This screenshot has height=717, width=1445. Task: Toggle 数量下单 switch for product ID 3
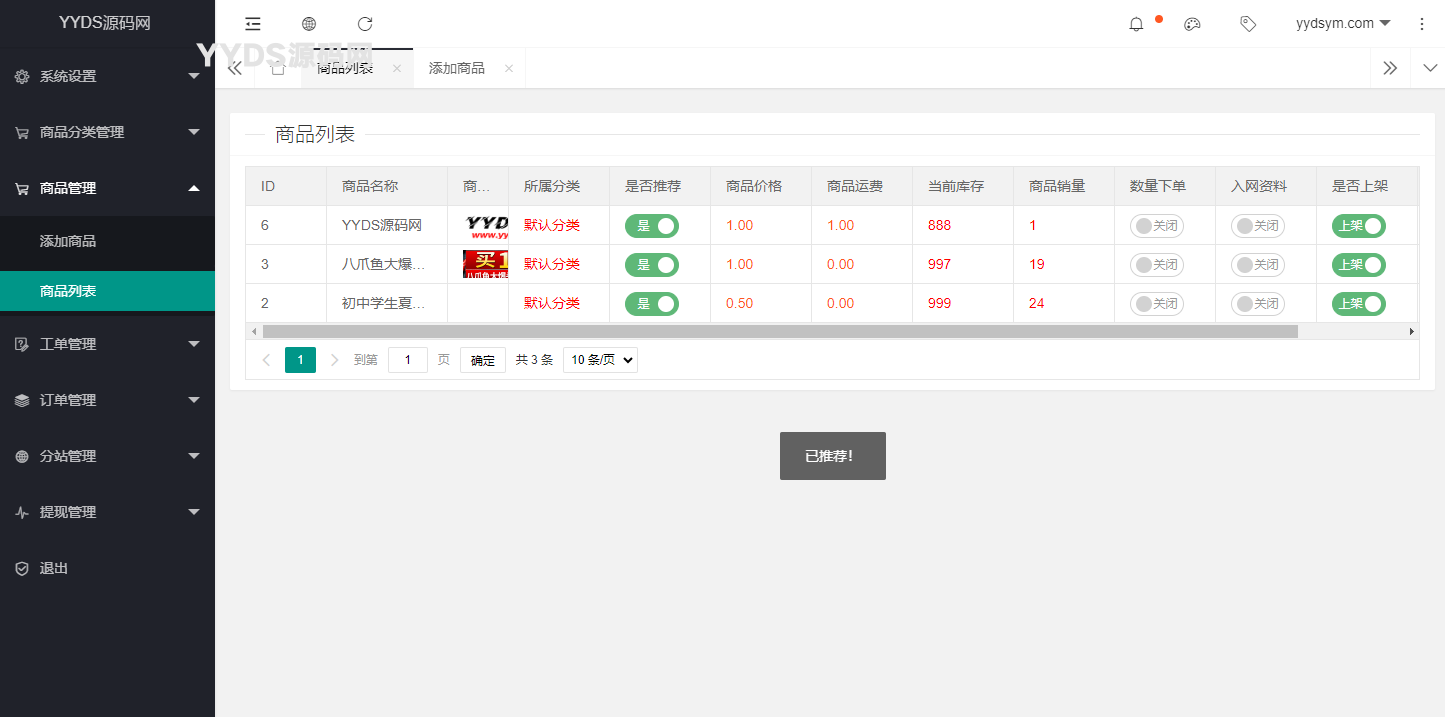click(x=1157, y=265)
